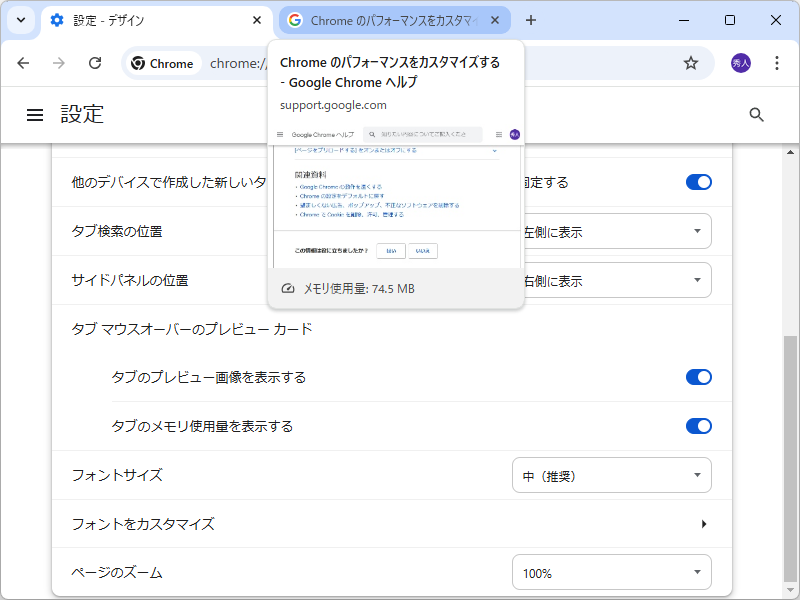Image resolution: width=800 pixels, height=600 pixels.
Task: Click はい in the feedback prompt
Action: pos(391,251)
